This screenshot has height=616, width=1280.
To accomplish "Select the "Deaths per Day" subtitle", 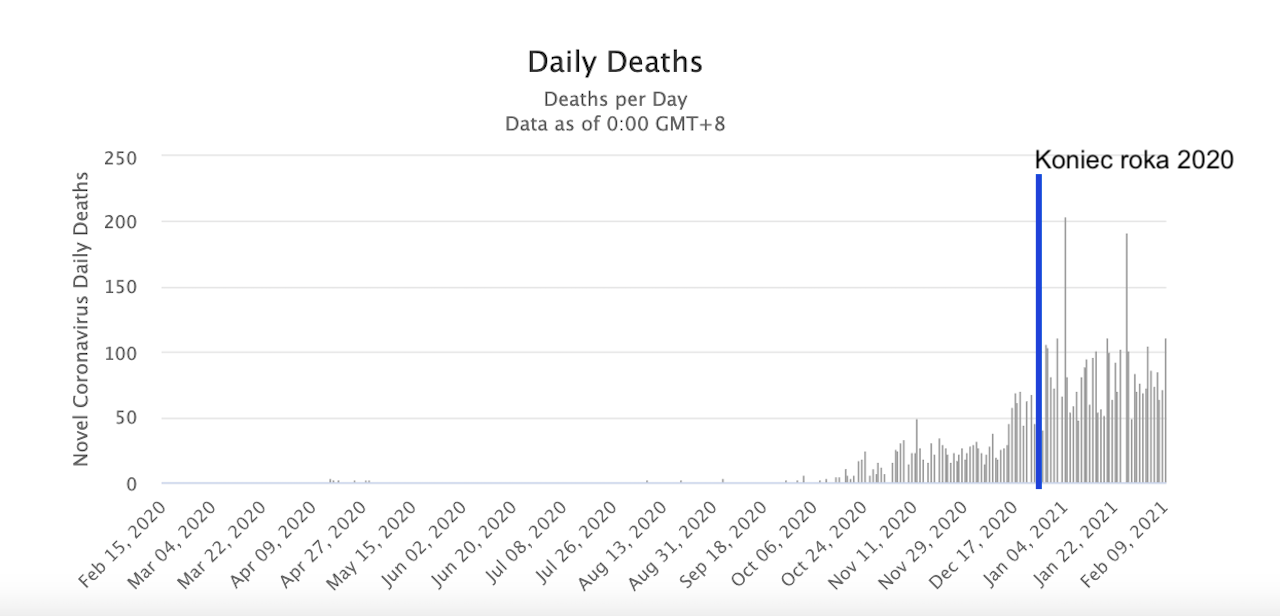I will [615, 100].
